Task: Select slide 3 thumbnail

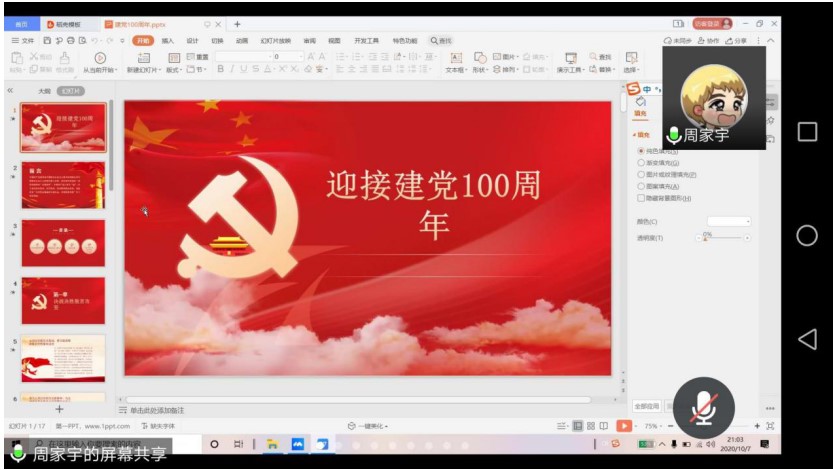Action: point(63,243)
